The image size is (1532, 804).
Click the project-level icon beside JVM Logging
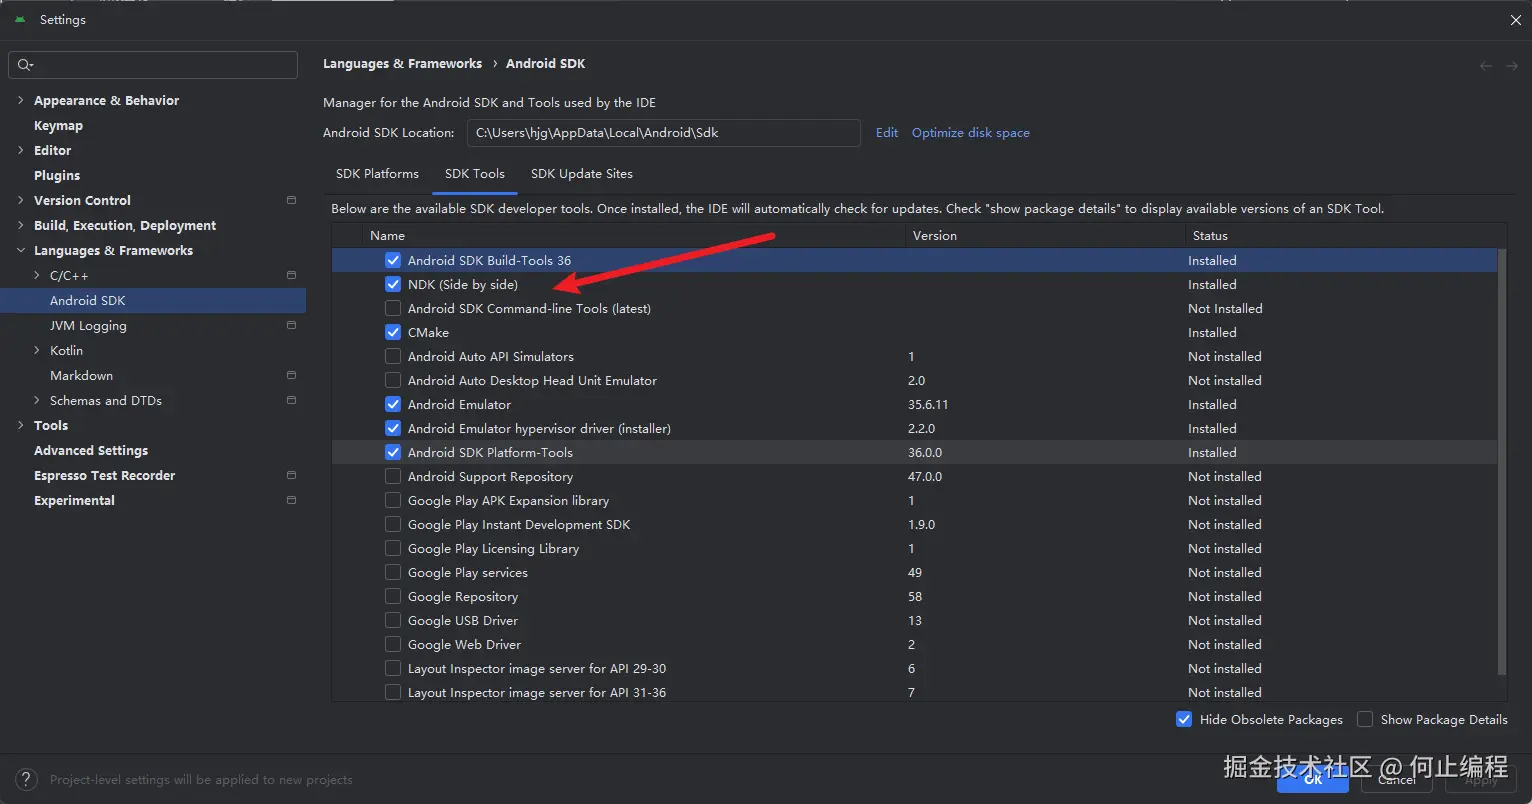coord(291,325)
